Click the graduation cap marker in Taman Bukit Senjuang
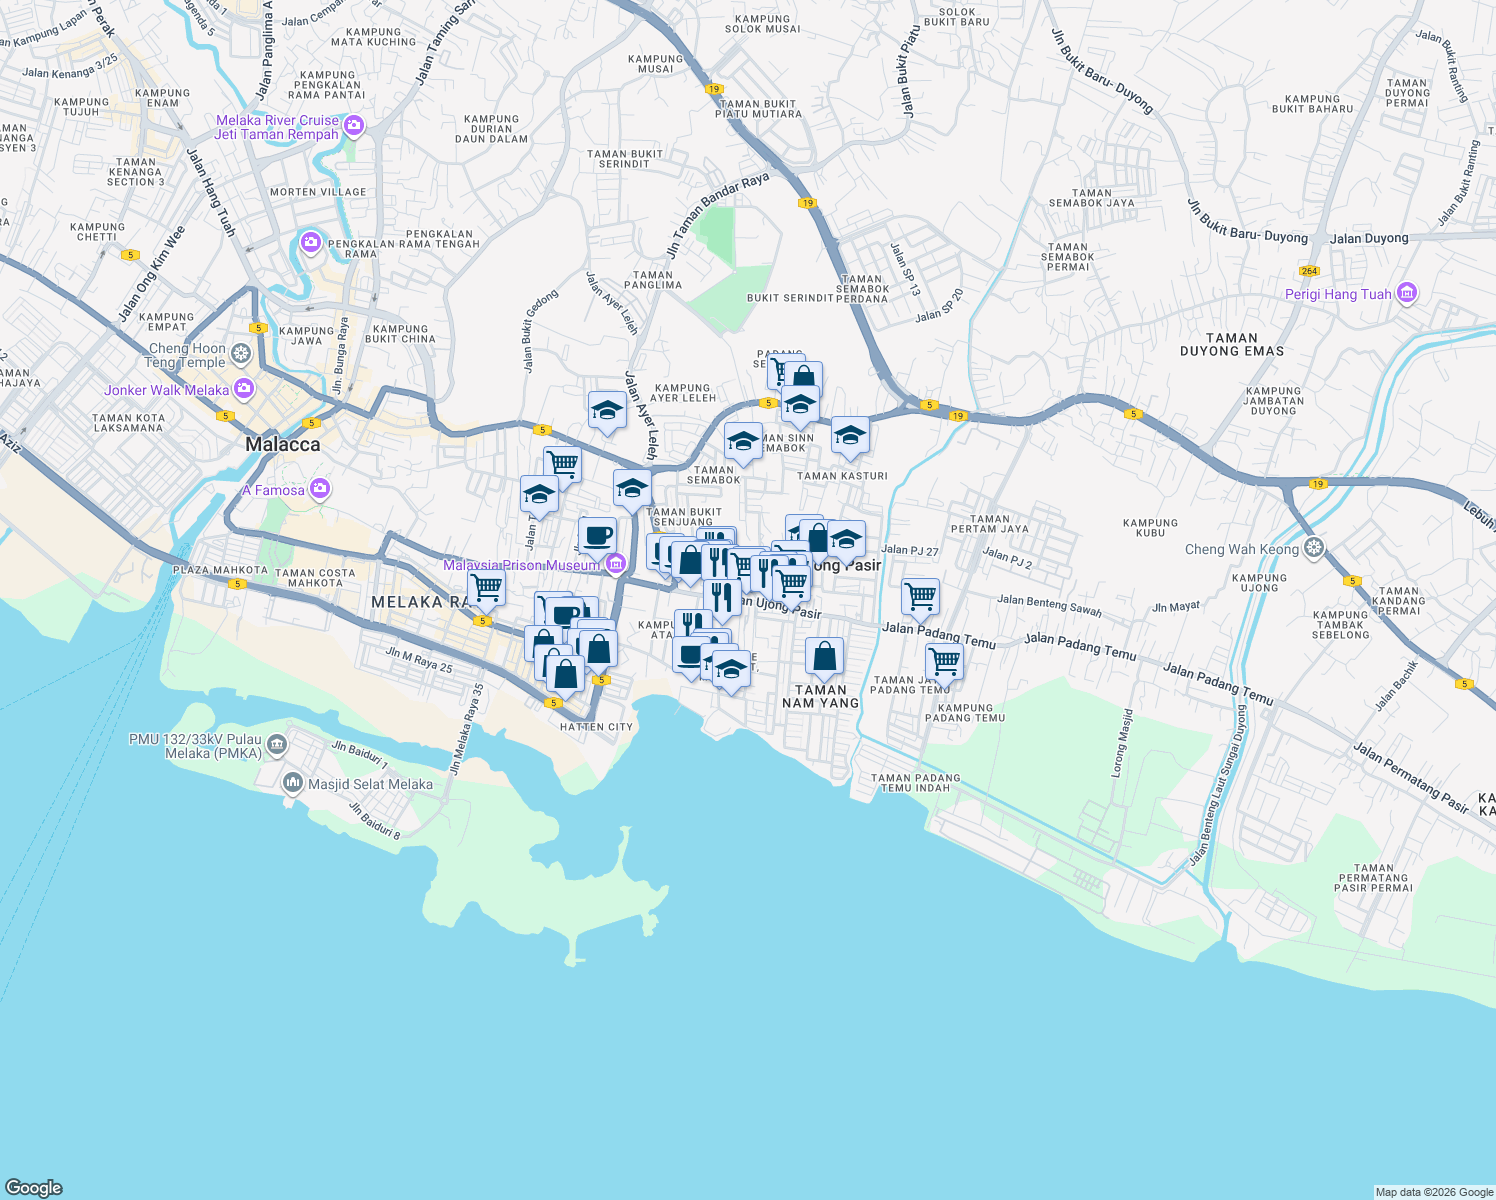The width and height of the screenshot is (1496, 1200). 634,487
